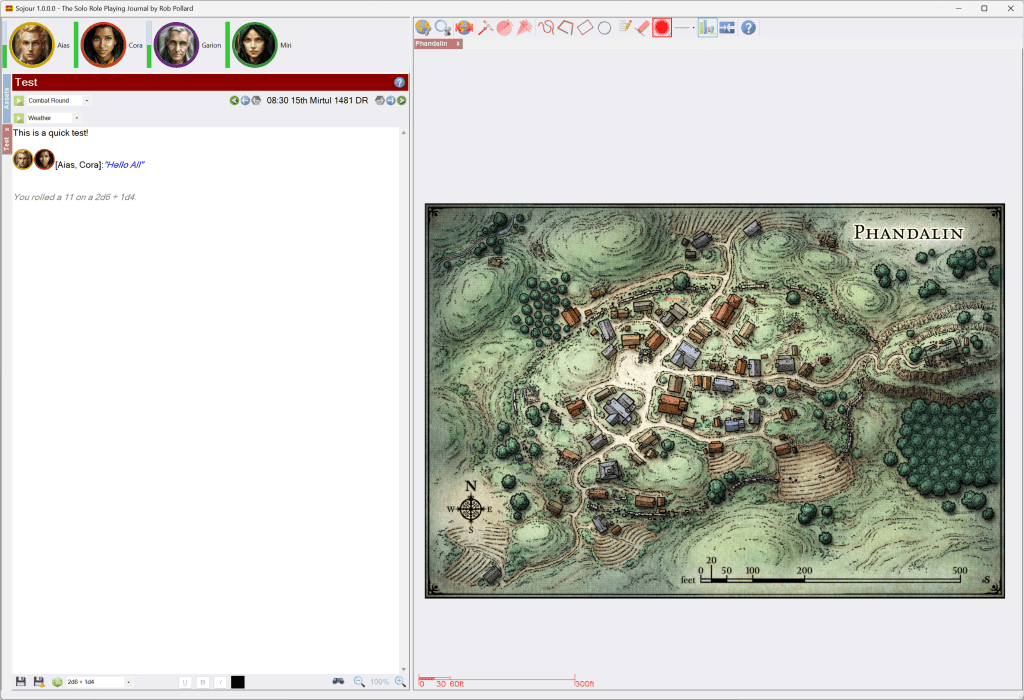
Task: Toggle italic formatting button
Action: point(219,682)
